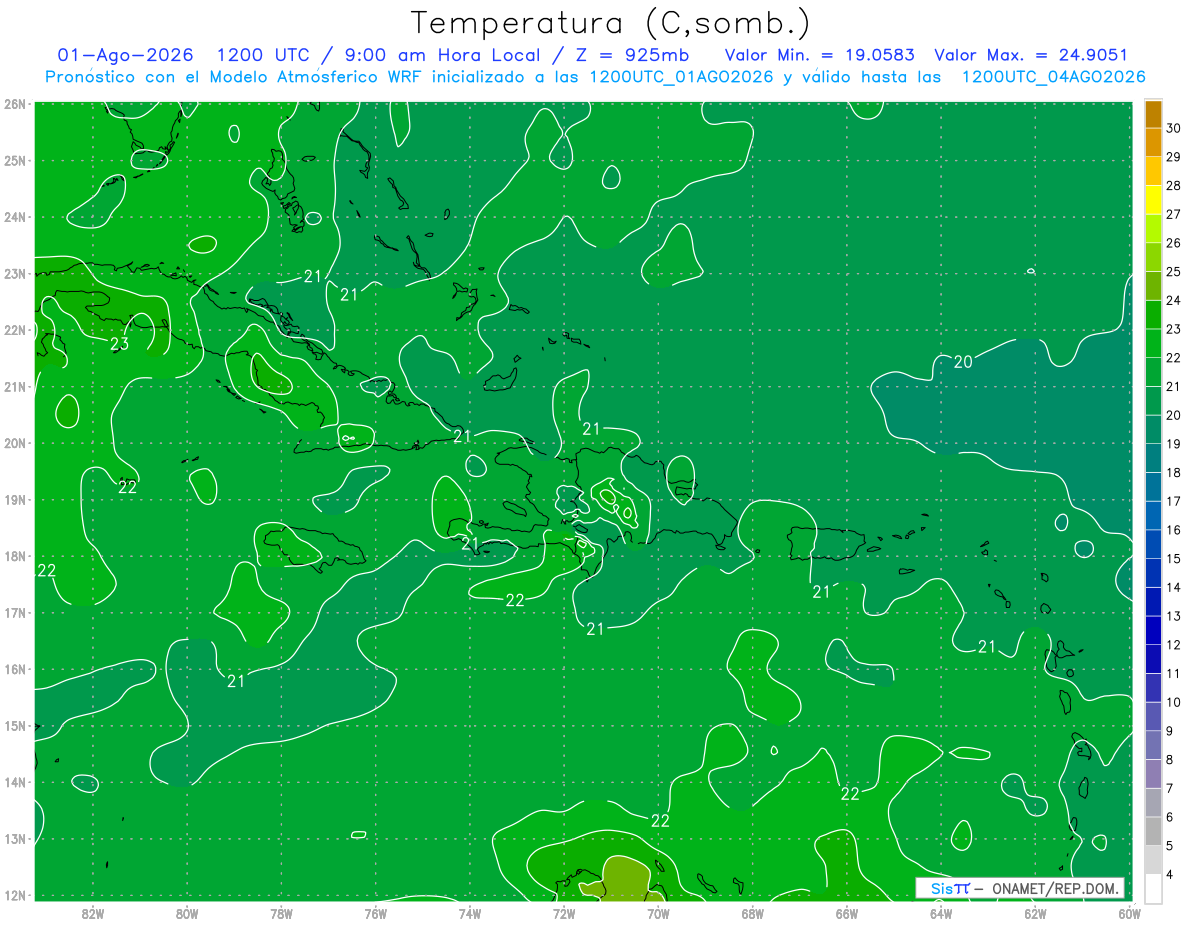
Task: Click the '17N' latitude axis label
Action: [15, 612]
